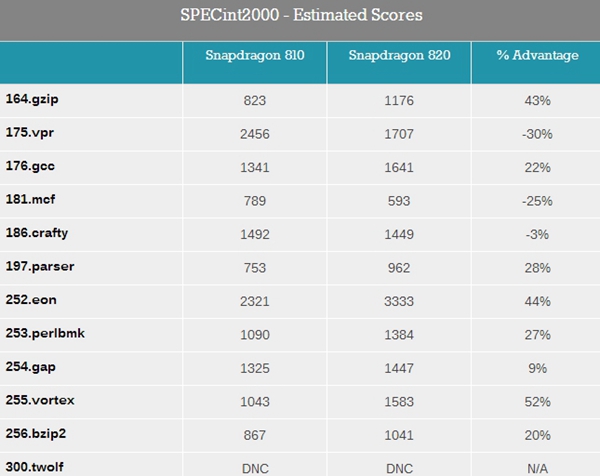The image size is (600, 476).
Task: Click the 300.twolf benchmark name
Action: [31, 466]
